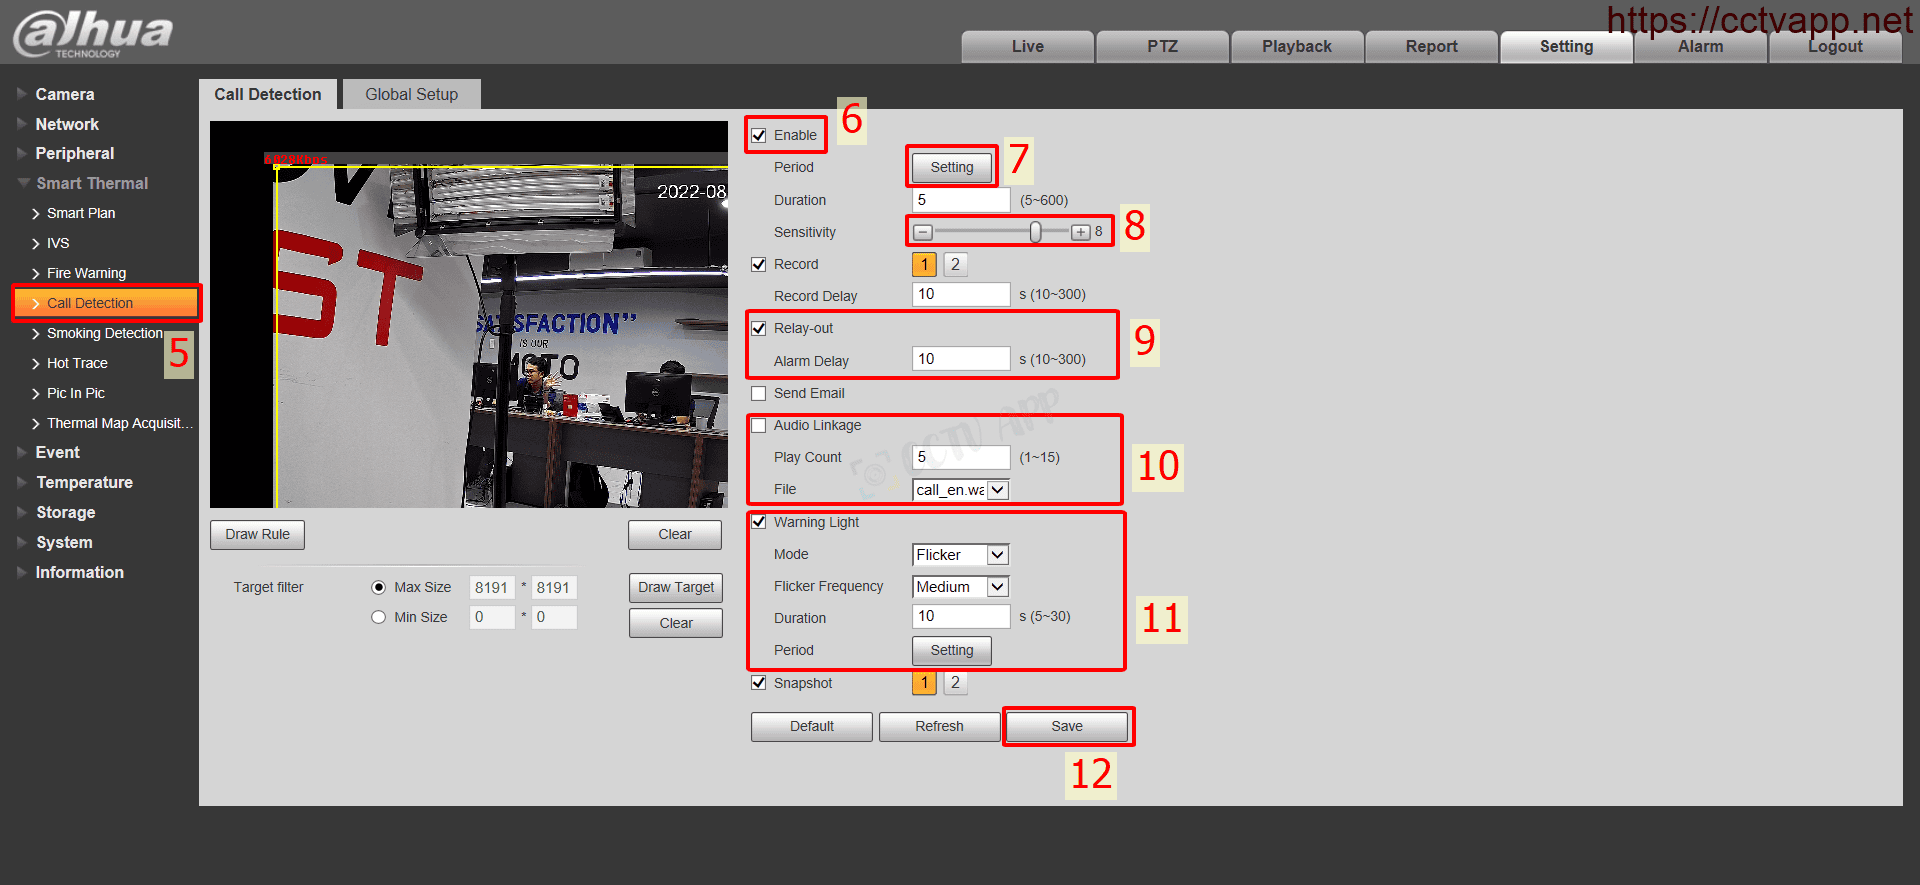The image size is (1920, 885).
Task: Select Record channel 2 box
Action: (955, 264)
